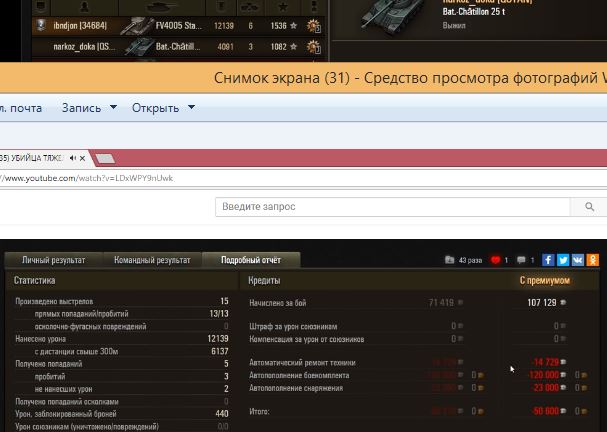Click FV4005 Sta... tank name
607x432 pixels.
178,26
